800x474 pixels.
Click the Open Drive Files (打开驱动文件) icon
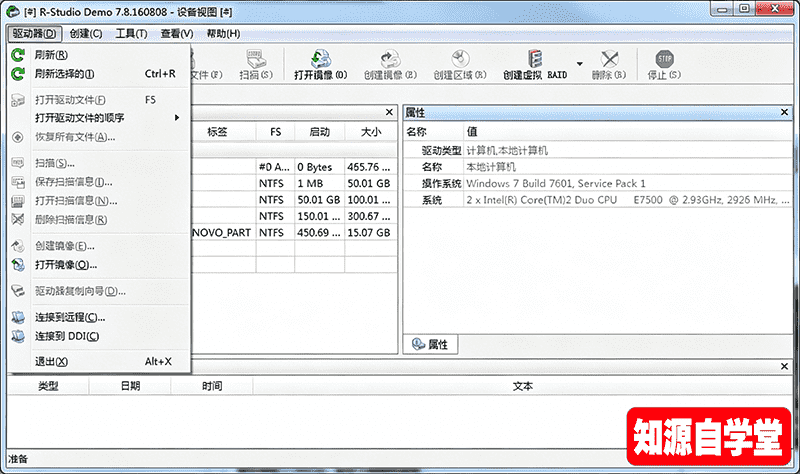pyautogui.click(x=18, y=100)
